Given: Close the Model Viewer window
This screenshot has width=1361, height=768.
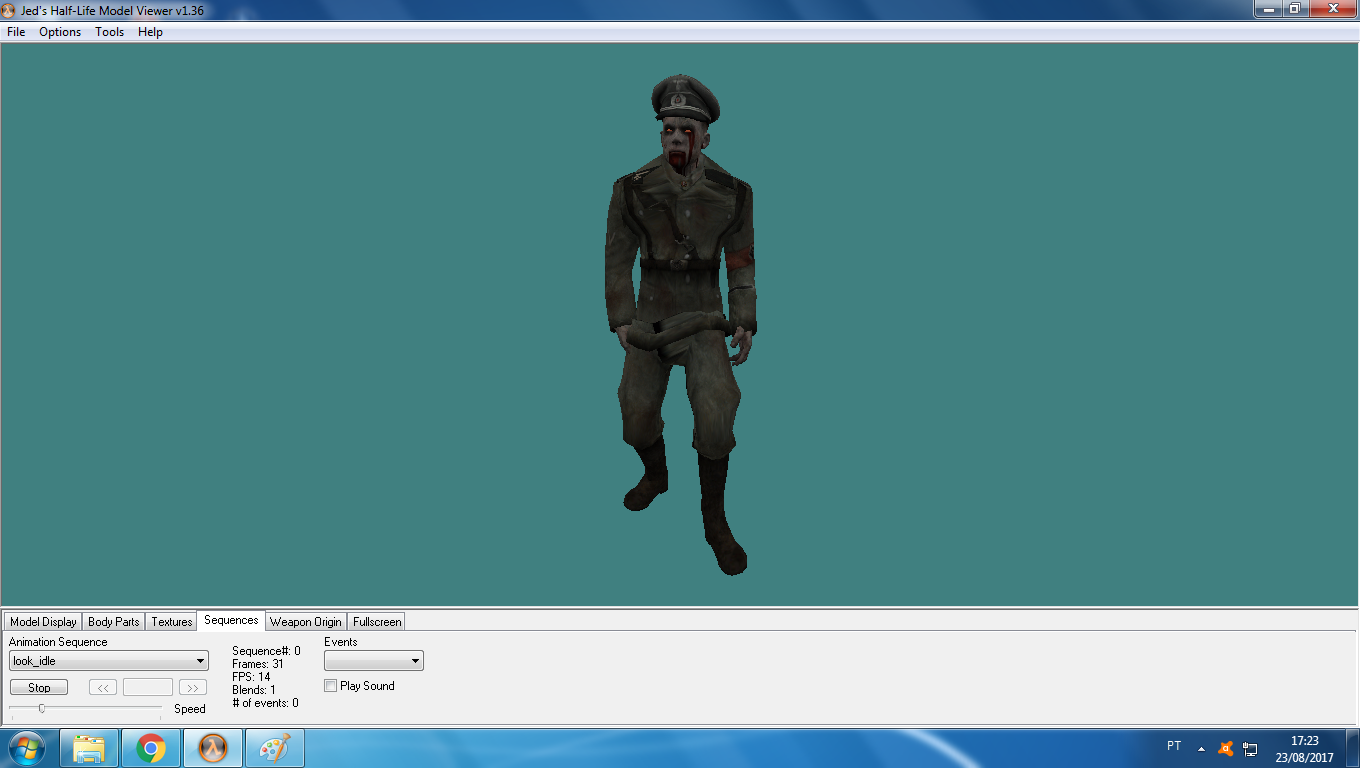Looking at the screenshot, I should (x=1332, y=8).
